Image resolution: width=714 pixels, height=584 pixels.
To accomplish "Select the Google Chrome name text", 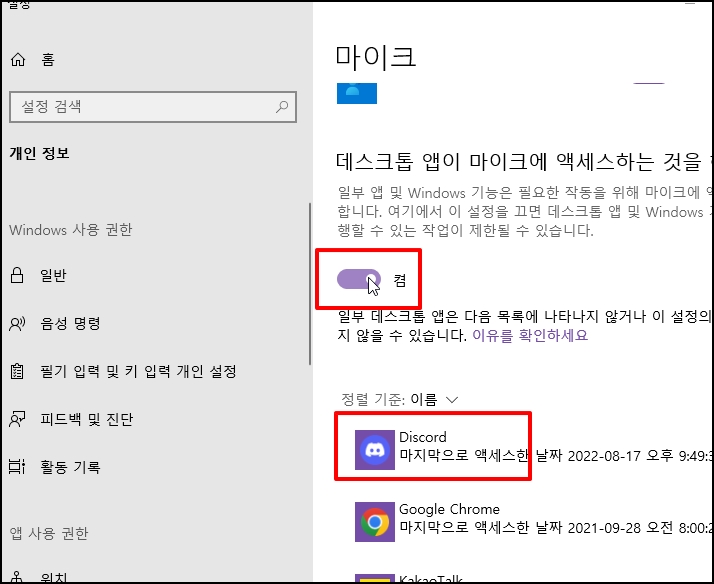I will 449,509.
